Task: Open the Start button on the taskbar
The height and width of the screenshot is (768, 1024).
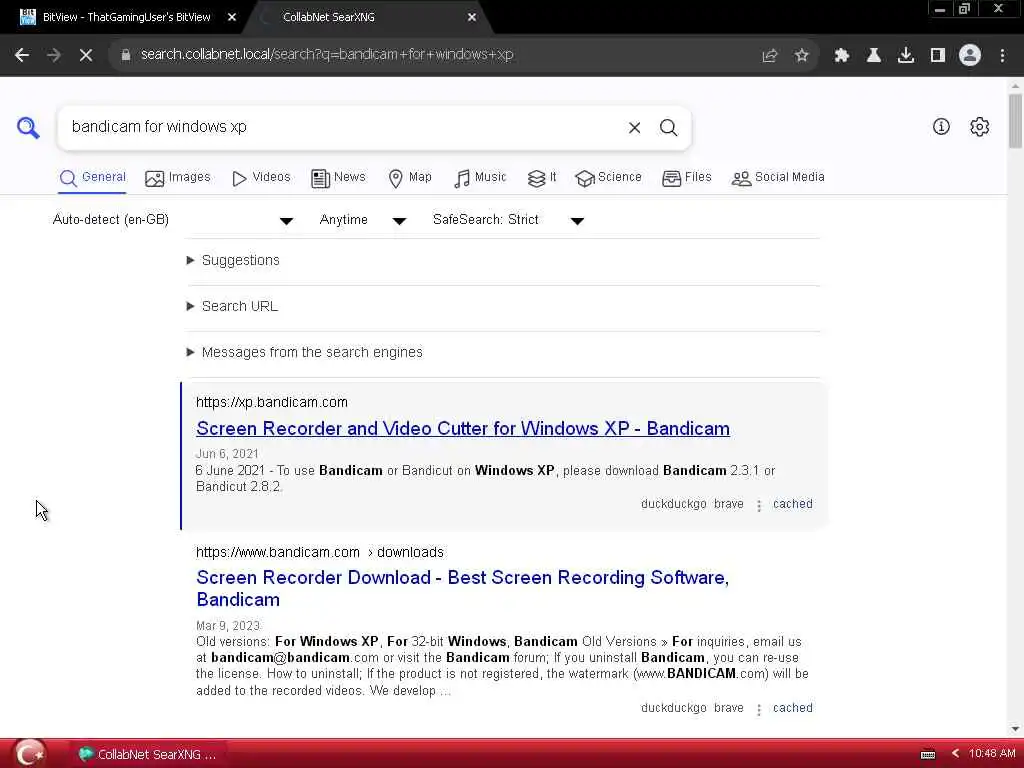Action: 29,754
